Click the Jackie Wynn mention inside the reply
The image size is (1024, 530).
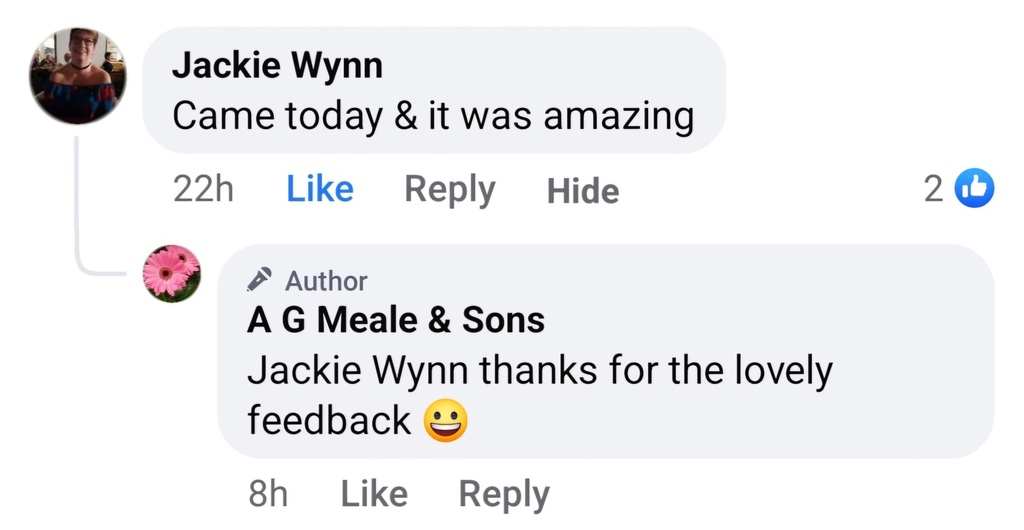click(359, 371)
